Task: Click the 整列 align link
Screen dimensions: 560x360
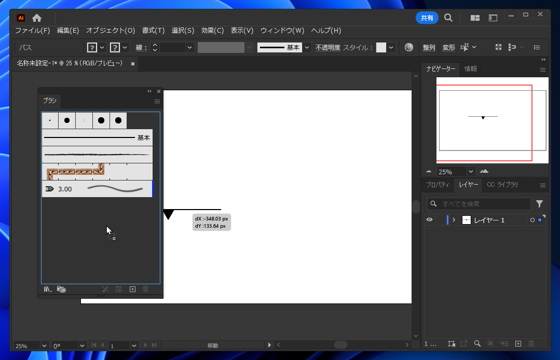Action: (429, 48)
